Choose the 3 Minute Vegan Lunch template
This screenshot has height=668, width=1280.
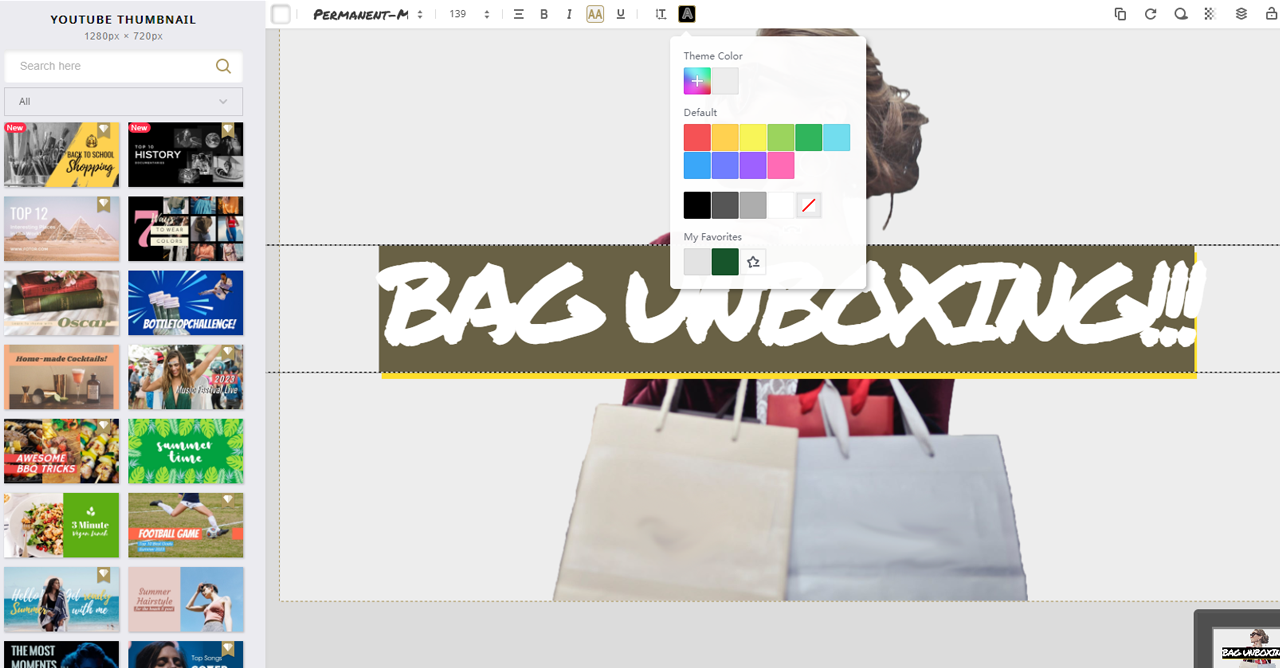tap(62, 525)
